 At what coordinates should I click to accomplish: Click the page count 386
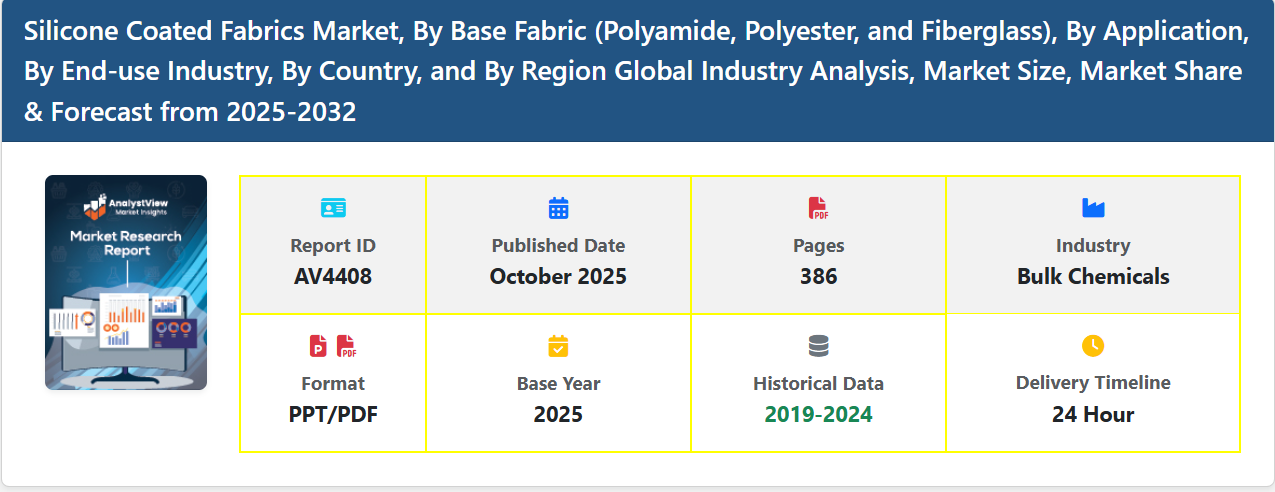pyautogui.click(x=818, y=277)
